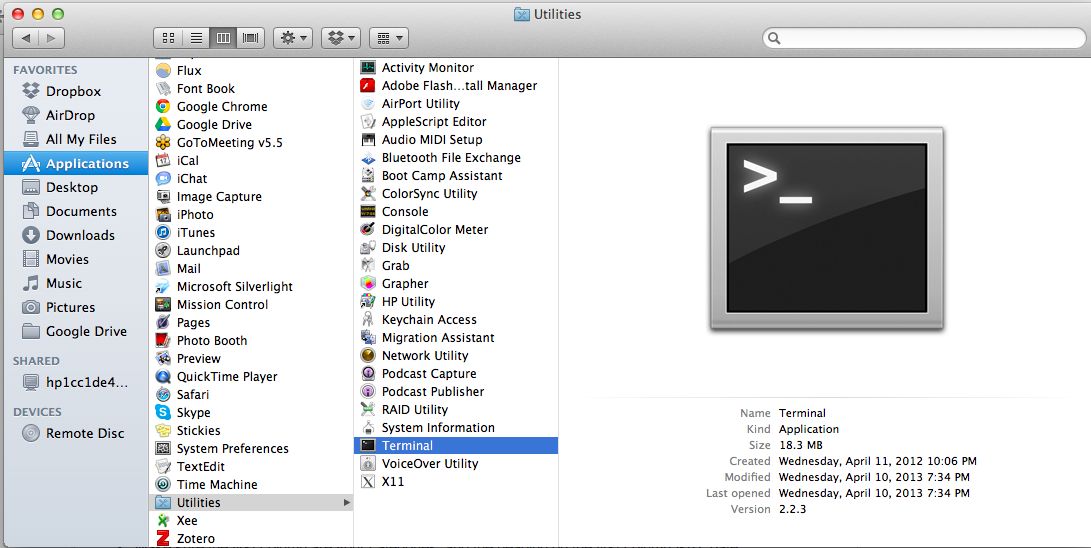The width and height of the screenshot is (1091, 548).
Task: Switch to icon view mode
Action: pos(168,38)
